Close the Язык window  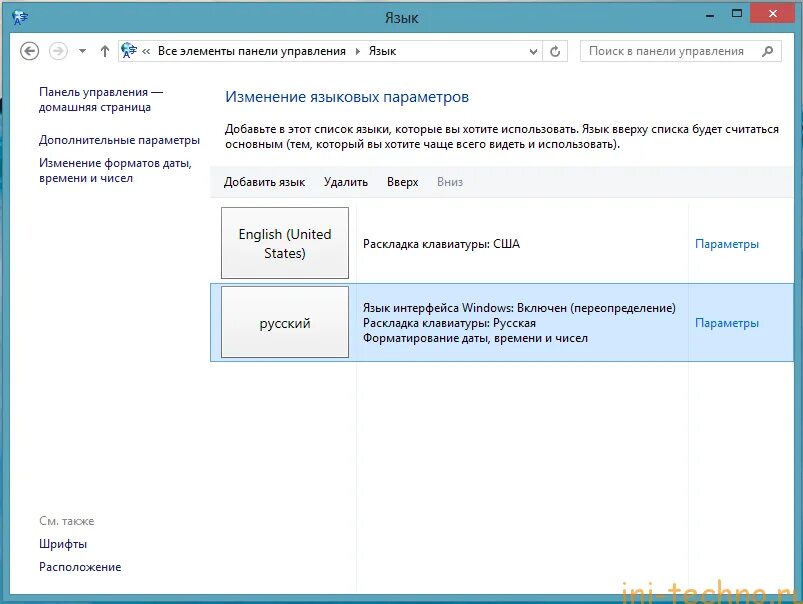tap(773, 14)
